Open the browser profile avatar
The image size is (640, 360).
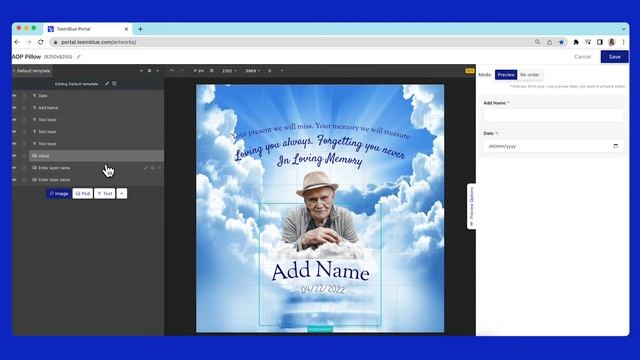pyautogui.click(x=611, y=42)
